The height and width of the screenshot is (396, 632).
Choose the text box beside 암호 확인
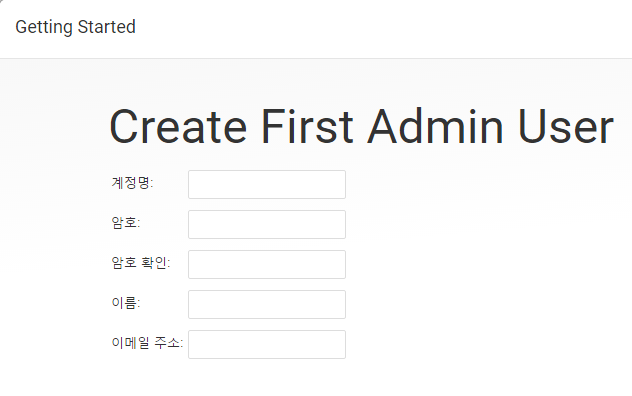coord(267,264)
